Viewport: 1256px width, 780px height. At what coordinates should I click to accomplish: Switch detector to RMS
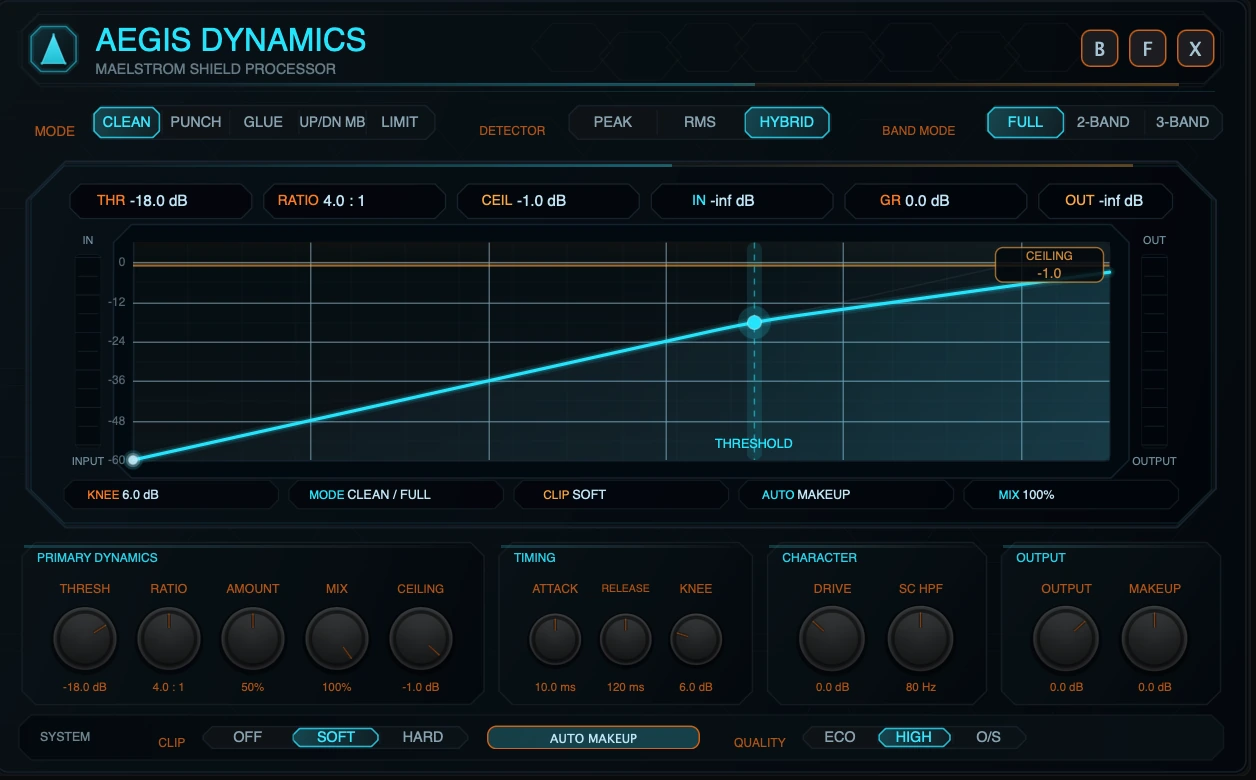[x=700, y=122]
